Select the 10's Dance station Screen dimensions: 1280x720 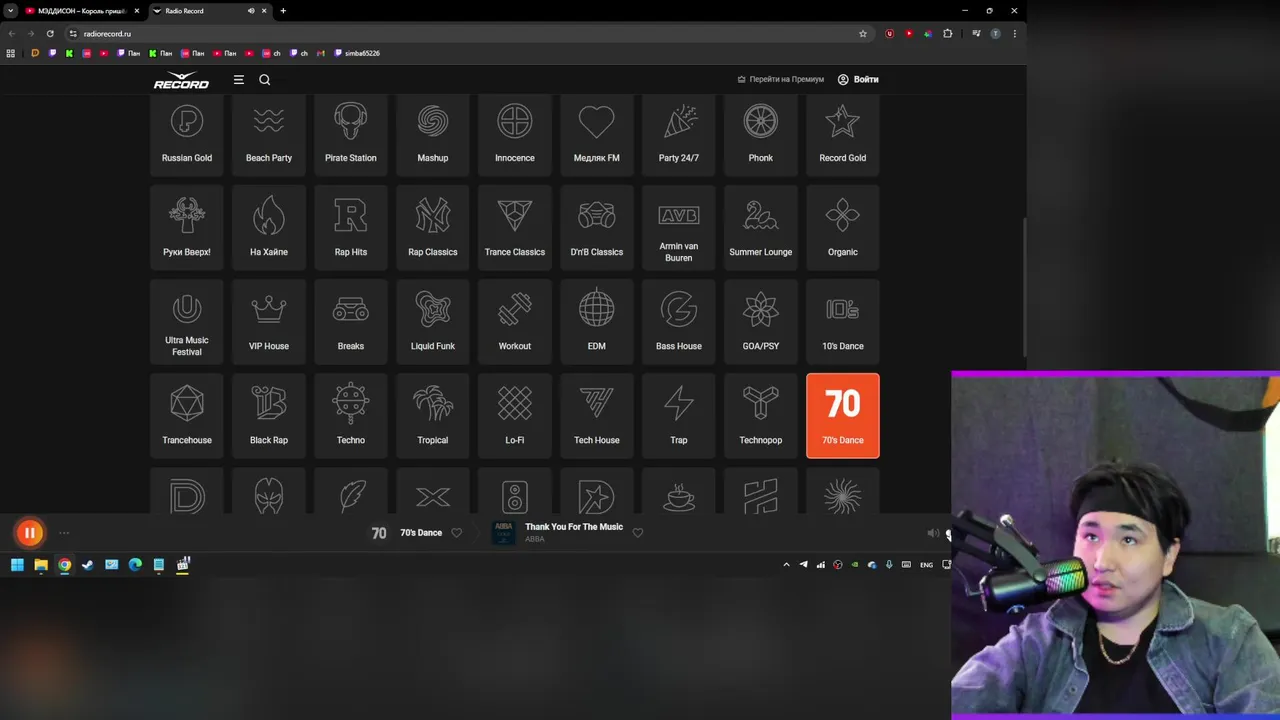coord(843,321)
